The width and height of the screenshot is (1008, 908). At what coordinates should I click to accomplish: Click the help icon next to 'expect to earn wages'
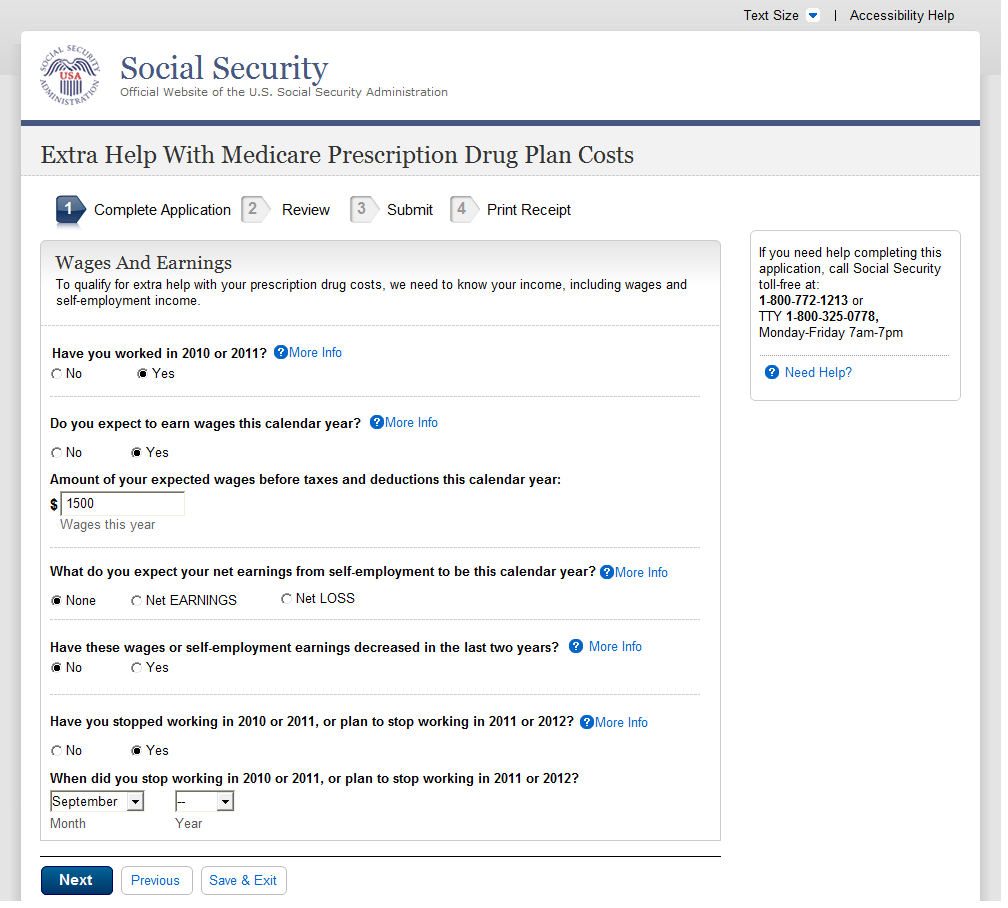(x=377, y=423)
